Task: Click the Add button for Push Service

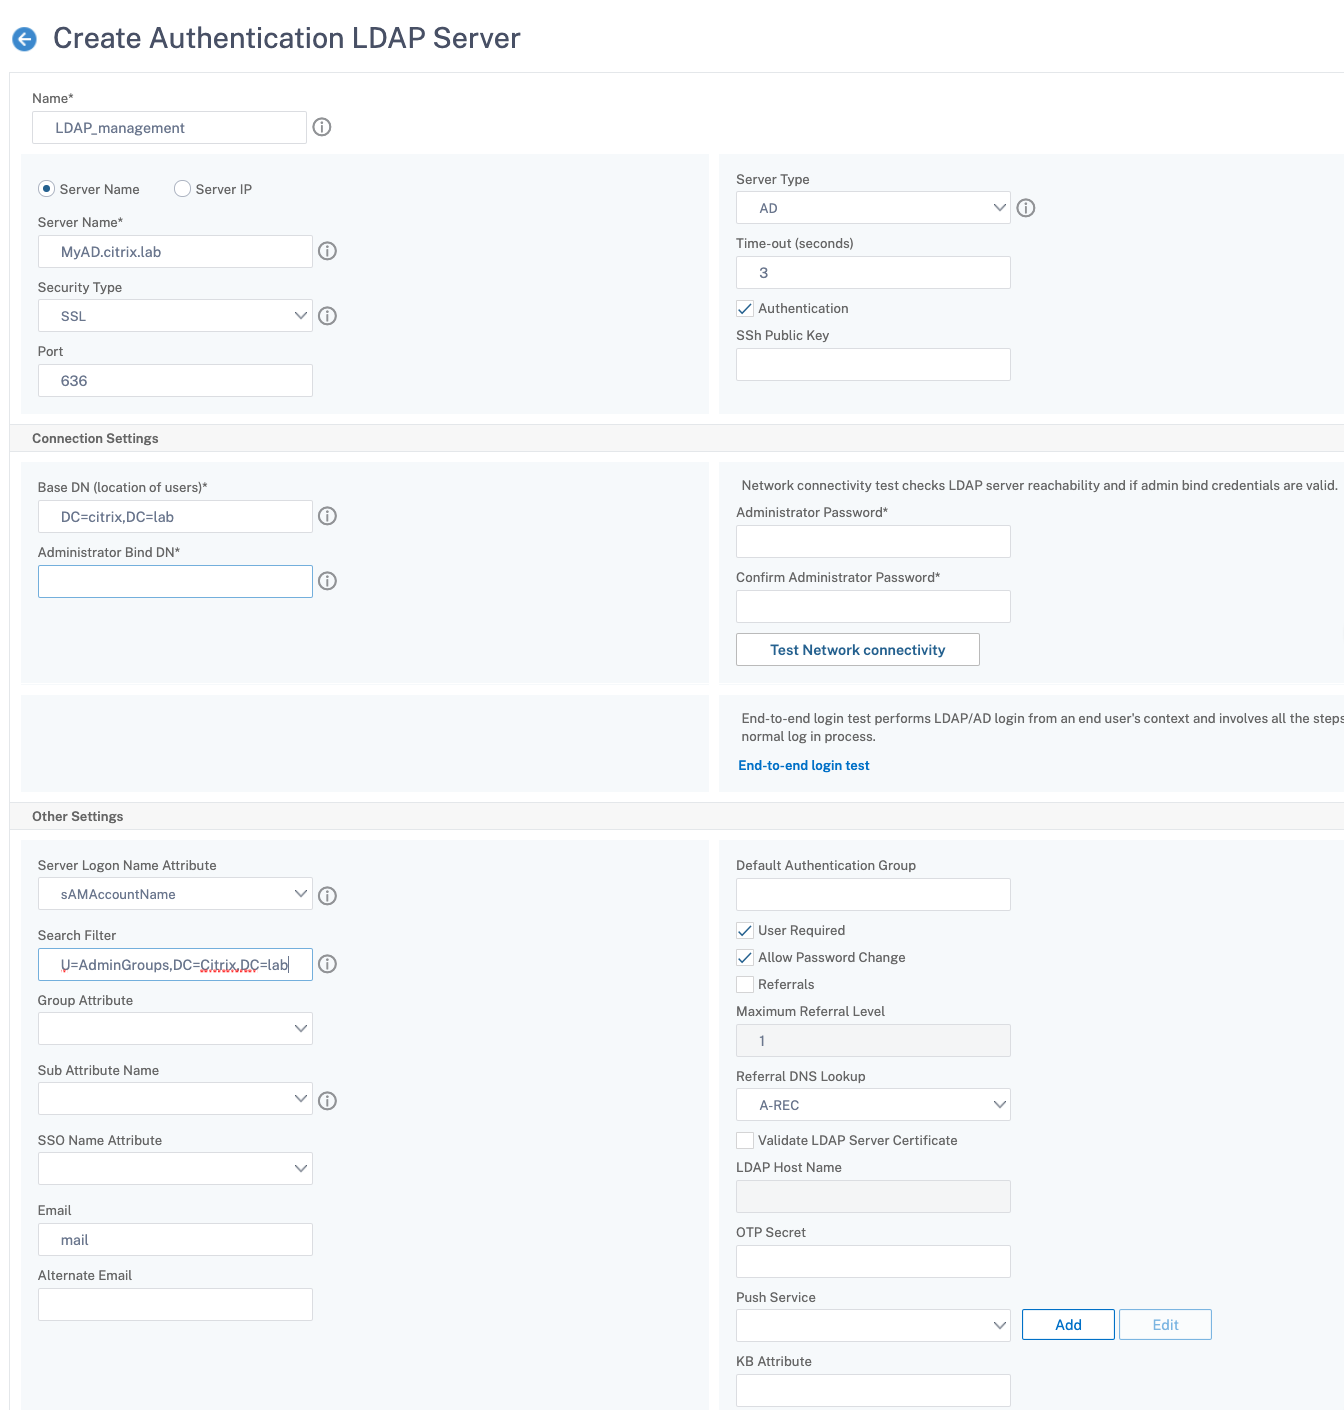Action: (x=1068, y=1325)
